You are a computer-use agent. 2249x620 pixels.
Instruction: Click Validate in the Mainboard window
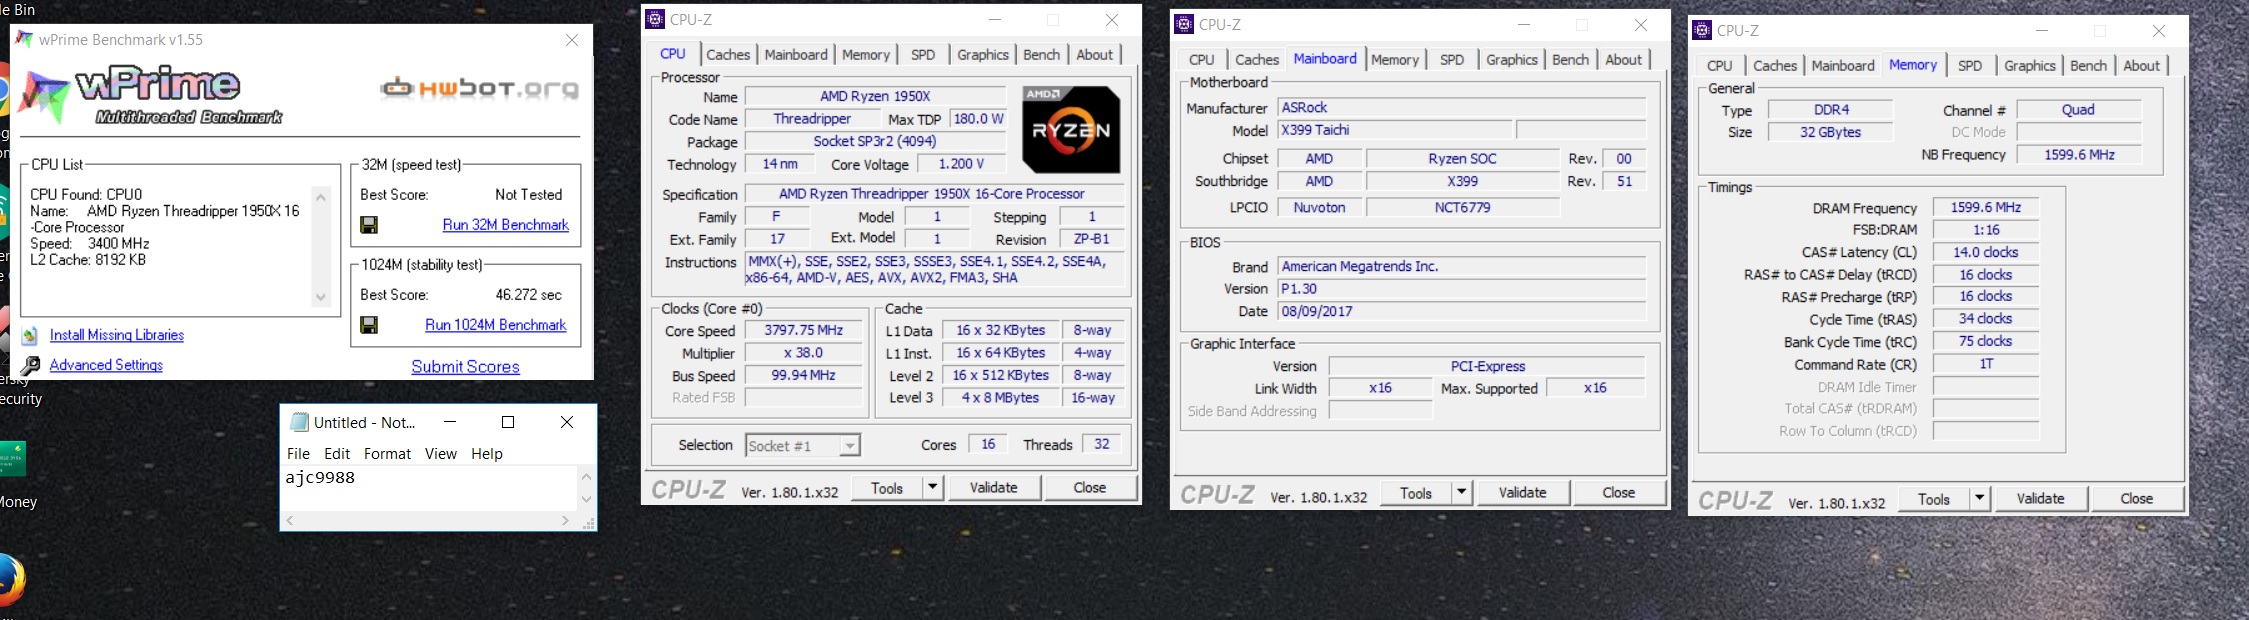tap(1522, 493)
